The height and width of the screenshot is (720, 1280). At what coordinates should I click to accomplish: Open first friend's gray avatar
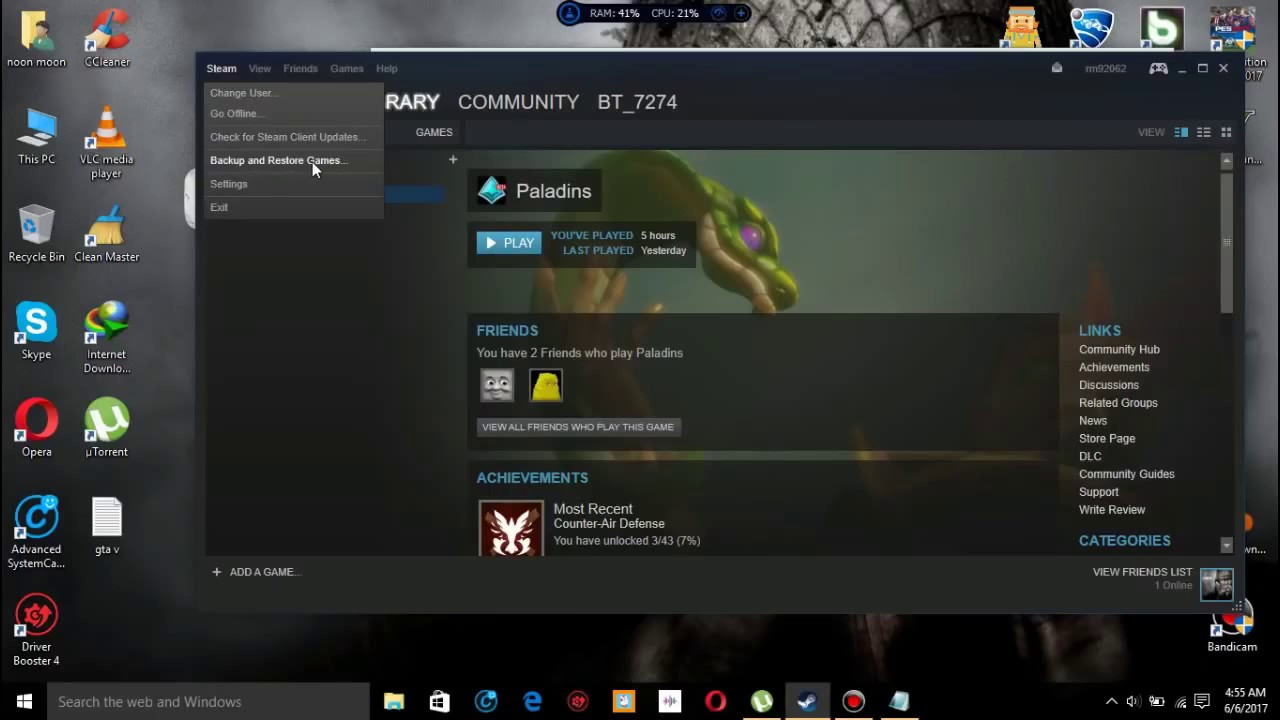point(497,385)
